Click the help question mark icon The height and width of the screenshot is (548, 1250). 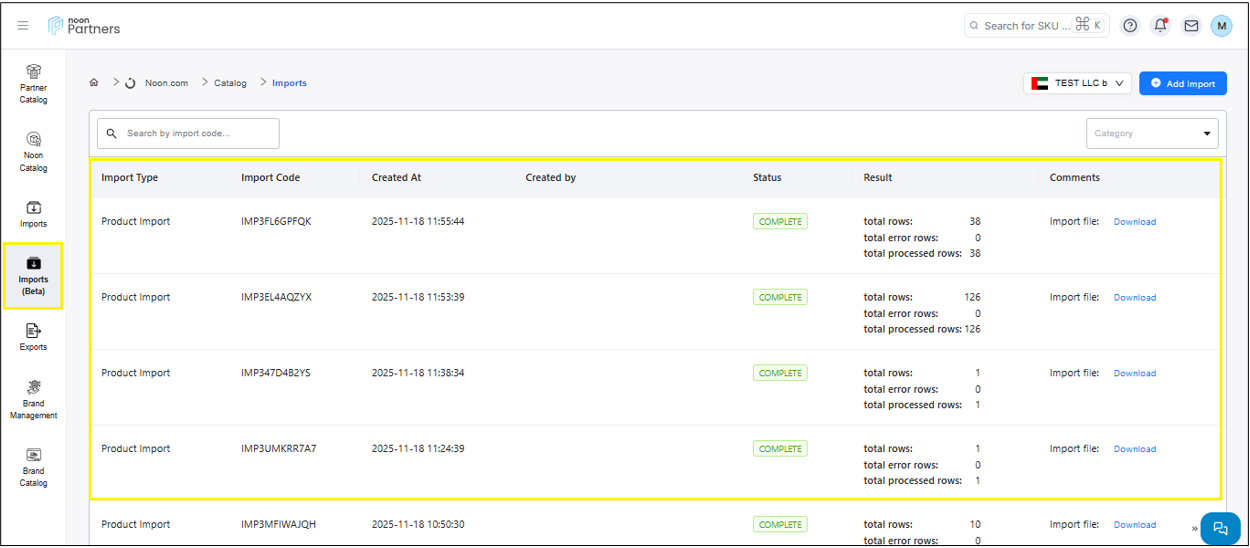(x=1130, y=26)
